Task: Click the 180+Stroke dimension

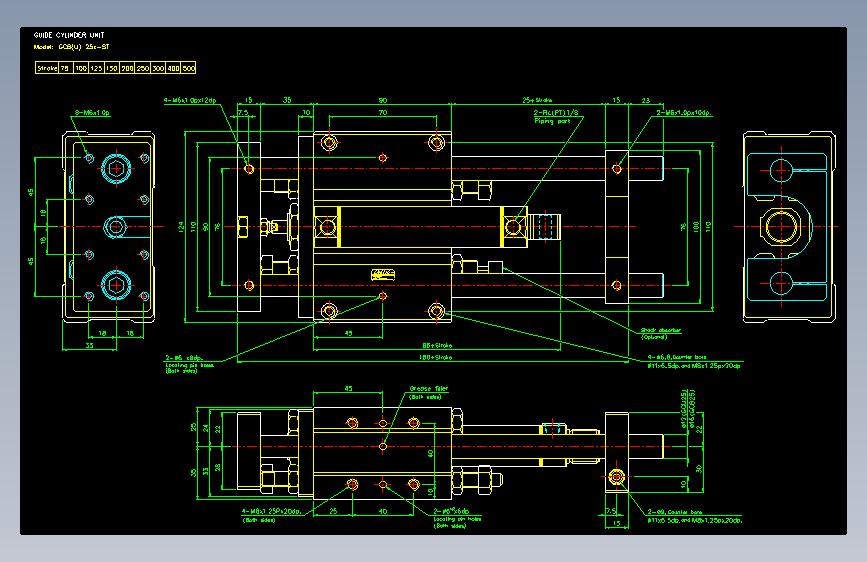Action: pos(436,357)
